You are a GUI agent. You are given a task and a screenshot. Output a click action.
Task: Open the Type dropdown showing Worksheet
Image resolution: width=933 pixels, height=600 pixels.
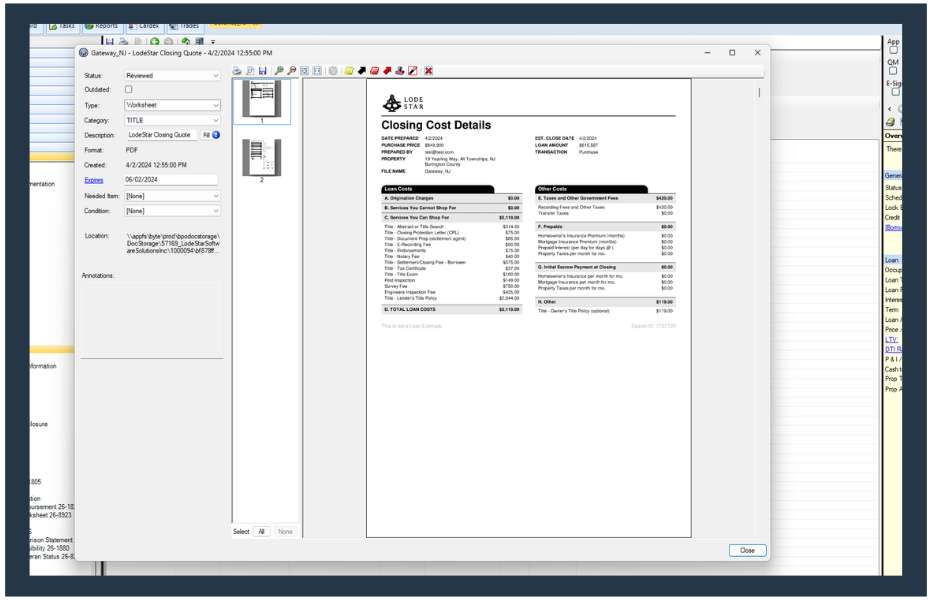(x=173, y=105)
